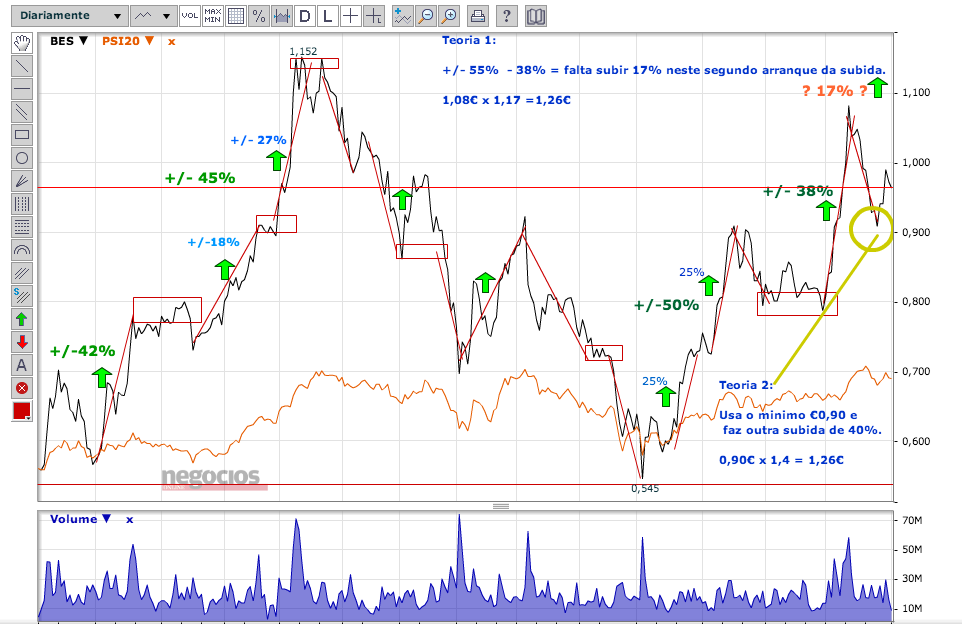Click the 'Teoria 2:' annotation

coord(746,385)
